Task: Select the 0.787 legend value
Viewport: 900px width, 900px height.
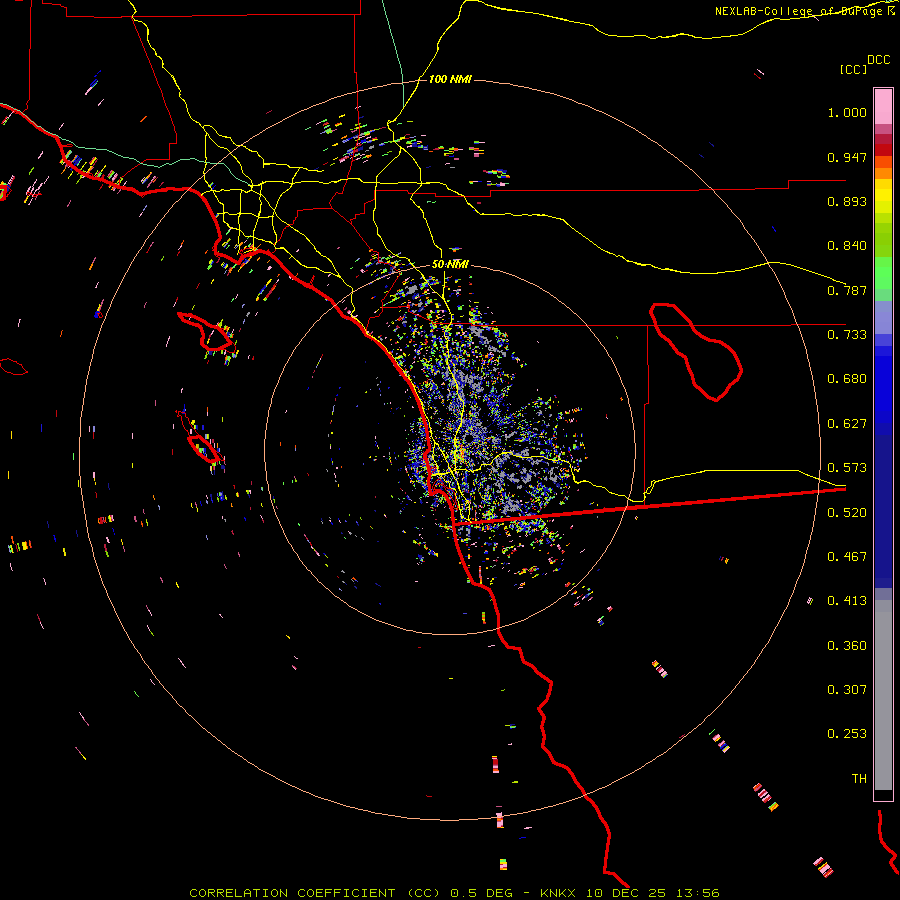Action: tap(847, 290)
